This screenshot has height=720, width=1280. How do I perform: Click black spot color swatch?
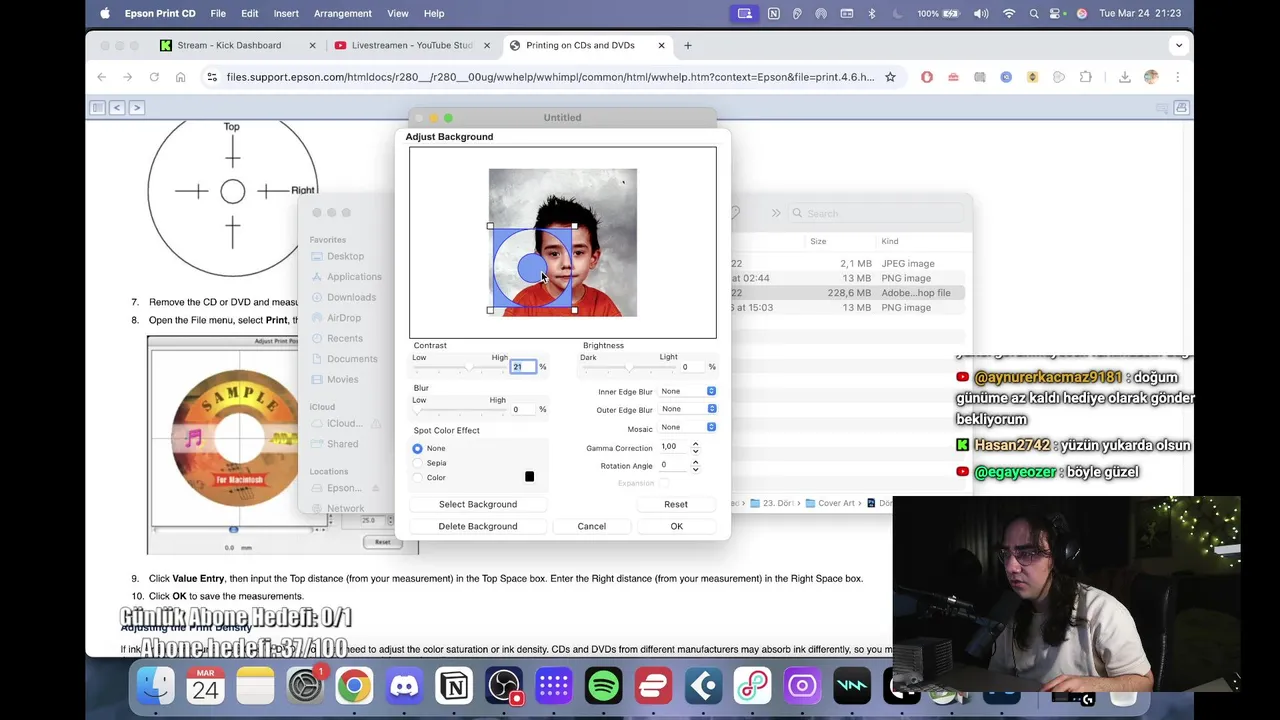pyautogui.click(x=530, y=477)
